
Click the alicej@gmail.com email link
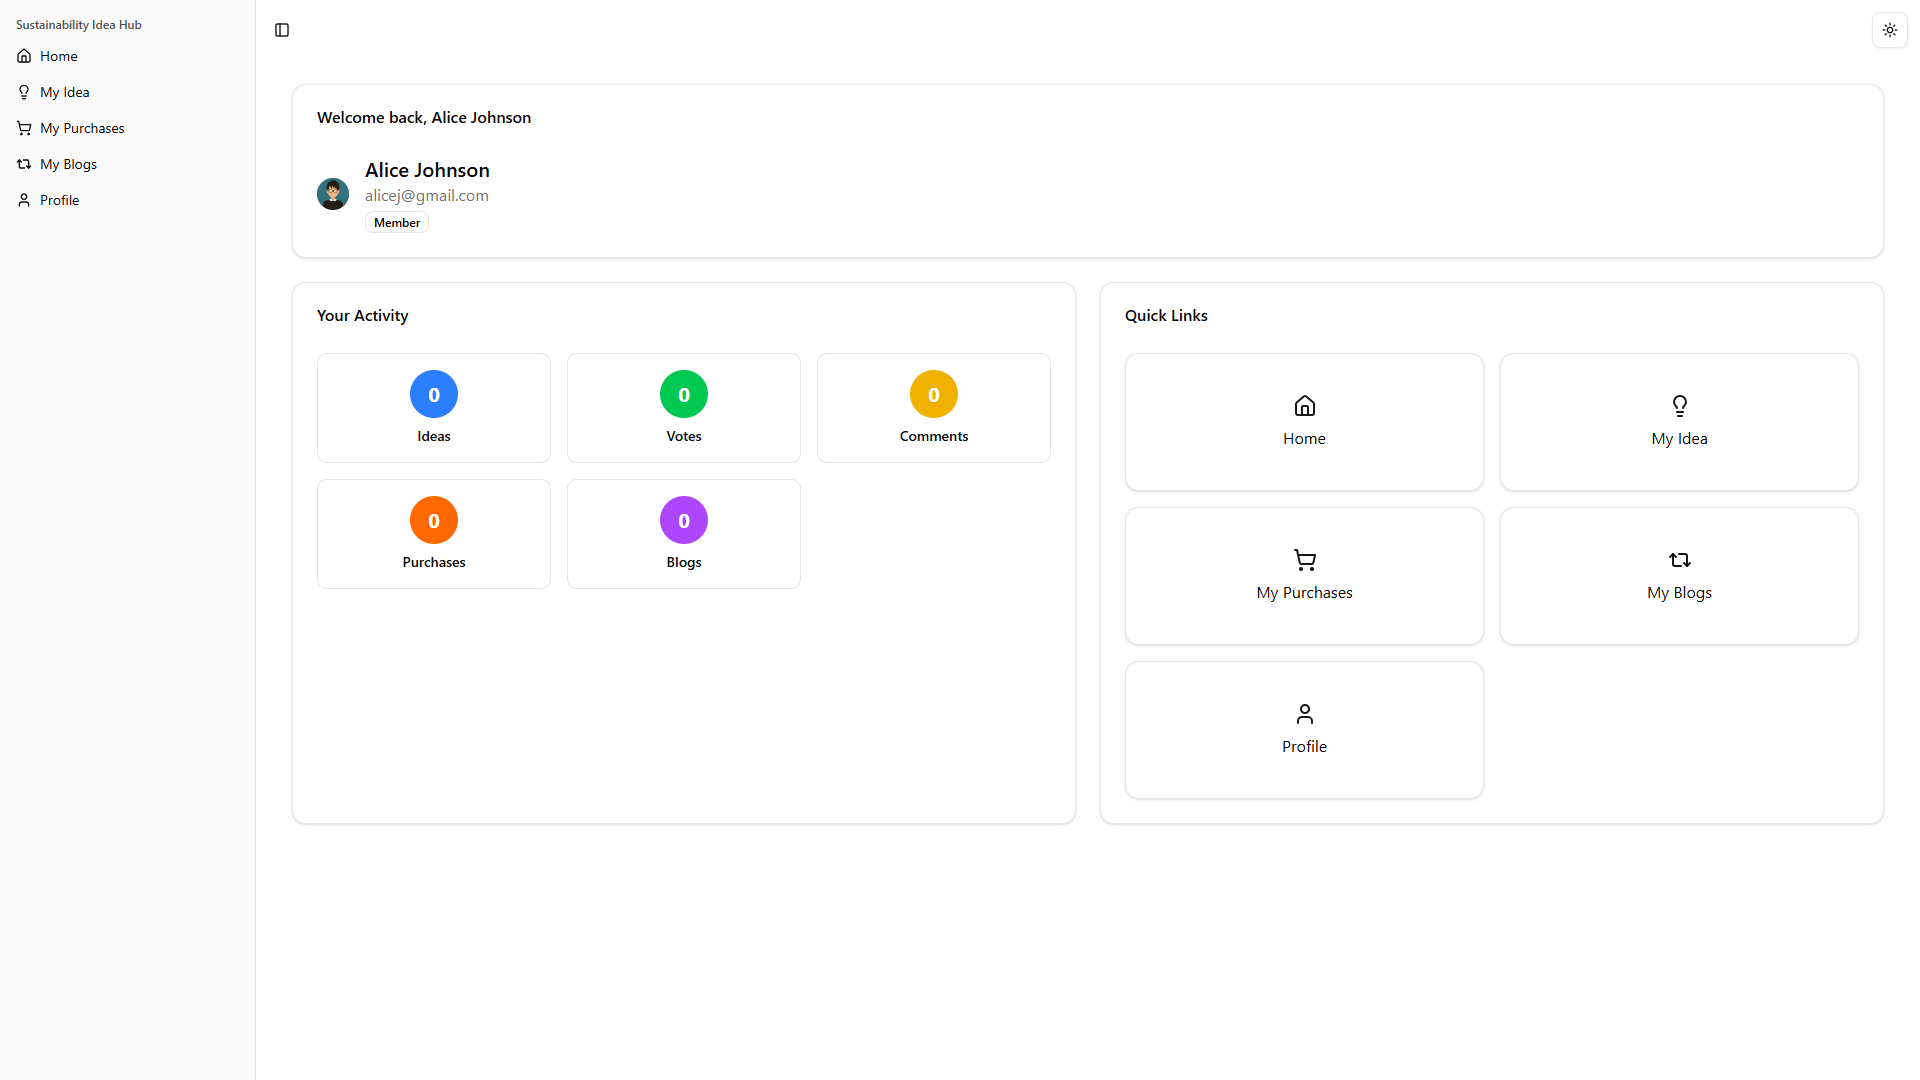tap(426, 195)
